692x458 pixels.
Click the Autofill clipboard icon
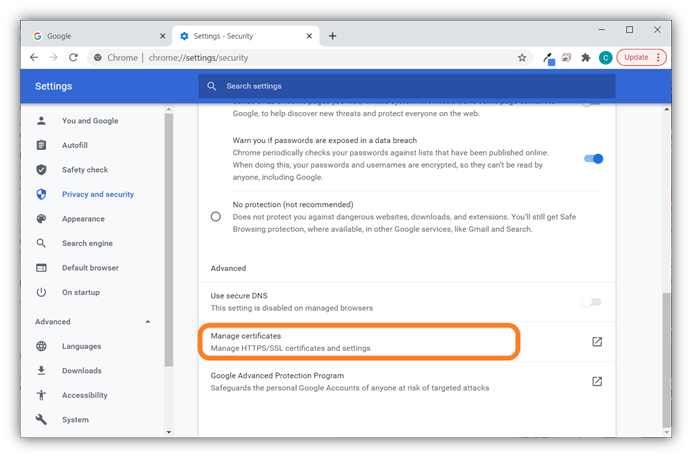pos(41,145)
